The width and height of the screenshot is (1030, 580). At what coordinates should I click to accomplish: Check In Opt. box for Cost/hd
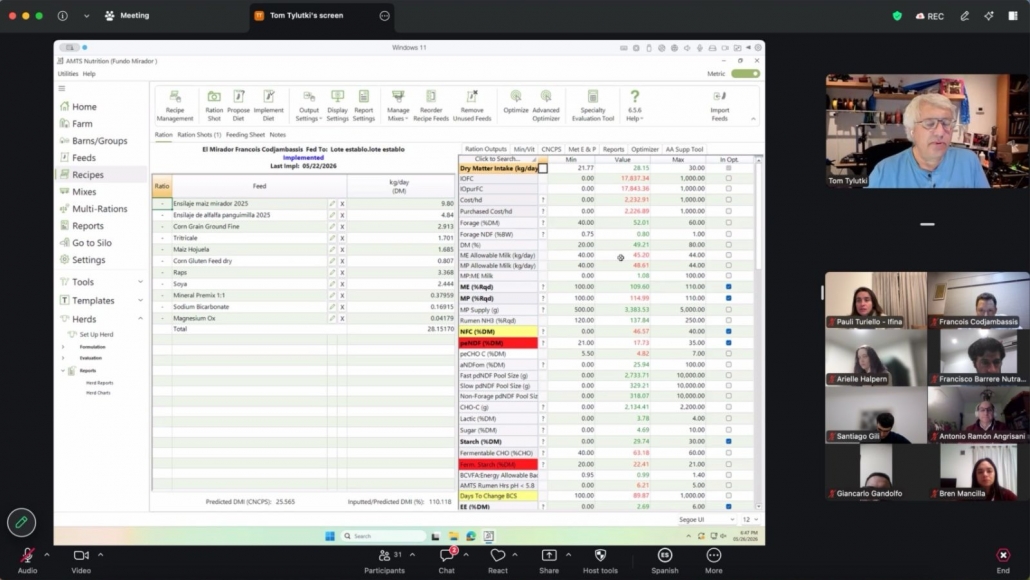[728, 200]
